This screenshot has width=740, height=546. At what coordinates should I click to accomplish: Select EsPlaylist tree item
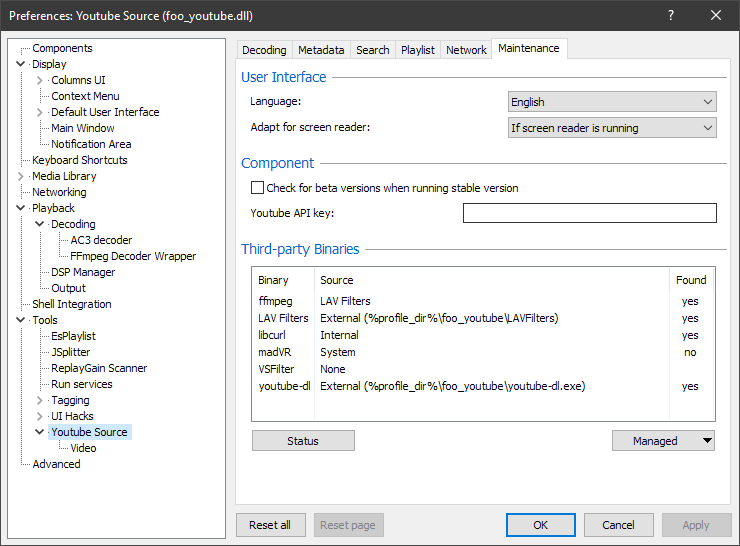(x=73, y=336)
